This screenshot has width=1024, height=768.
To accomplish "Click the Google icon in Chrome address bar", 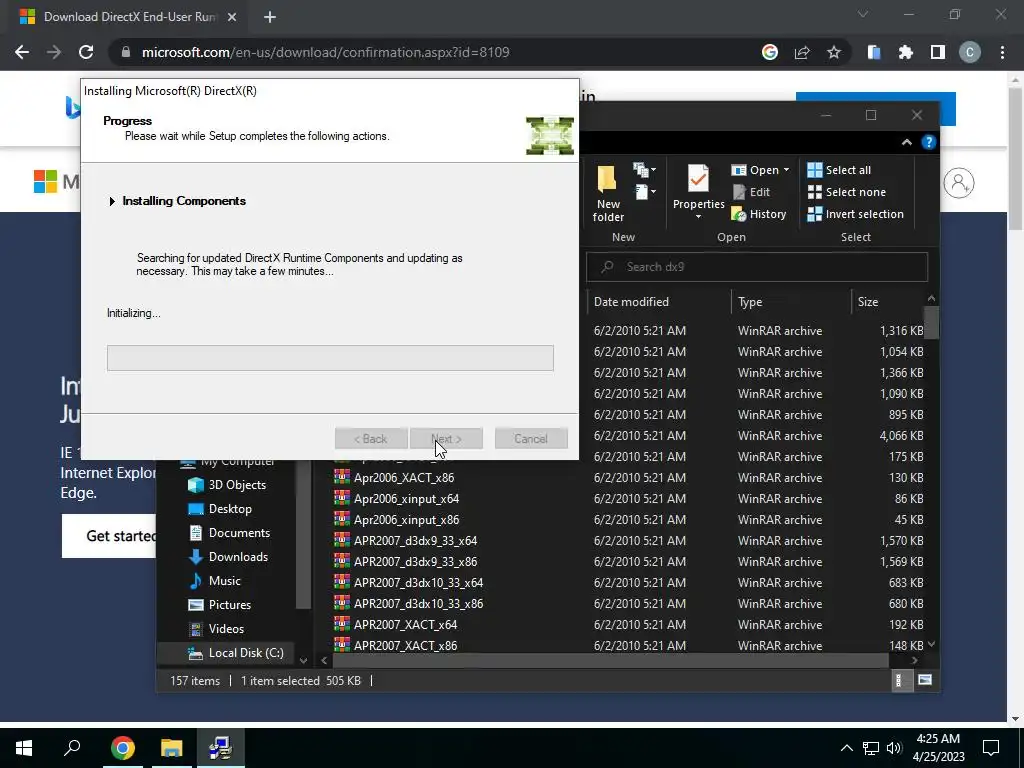I will (x=770, y=52).
